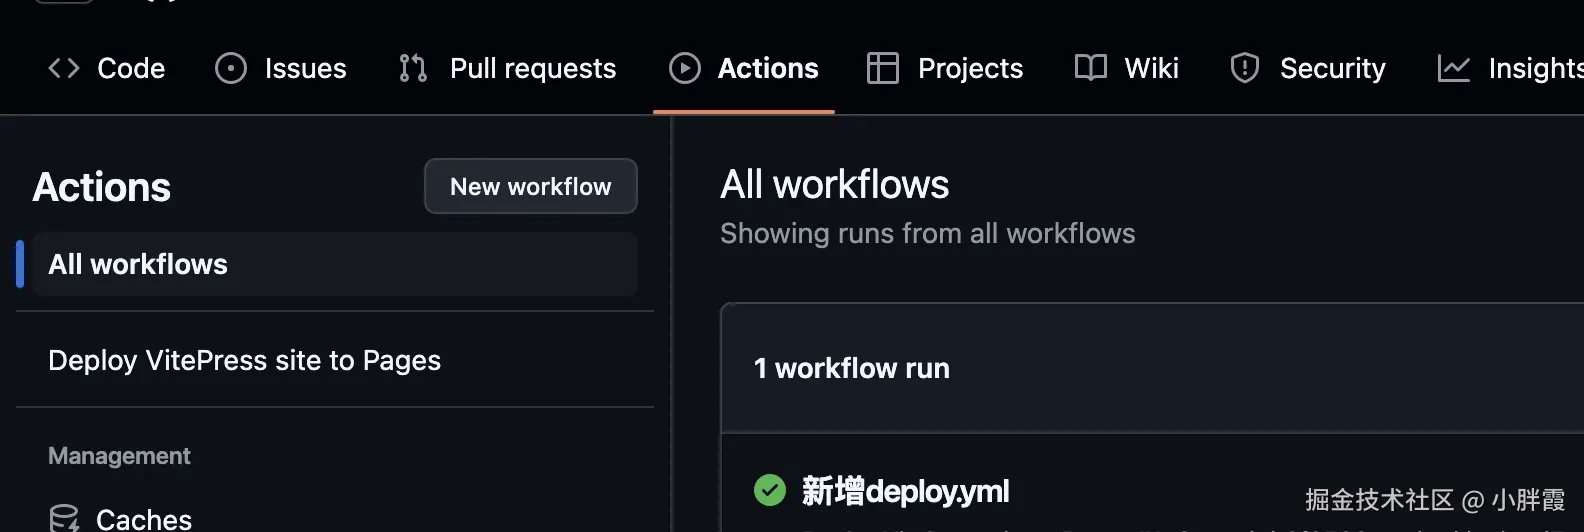Click the New workflow button
This screenshot has height=532, width=1584.
pos(531,186)
